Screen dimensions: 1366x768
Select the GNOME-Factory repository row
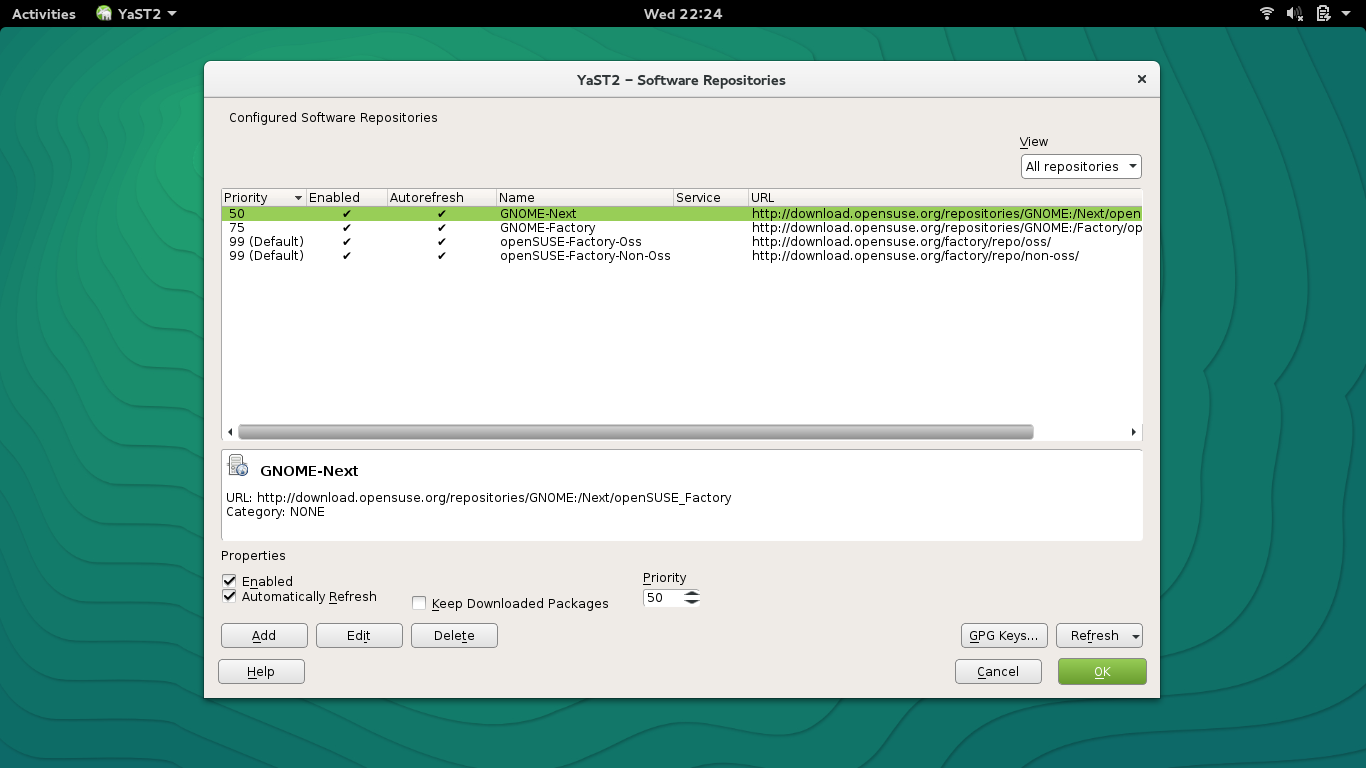pos(681,228)
